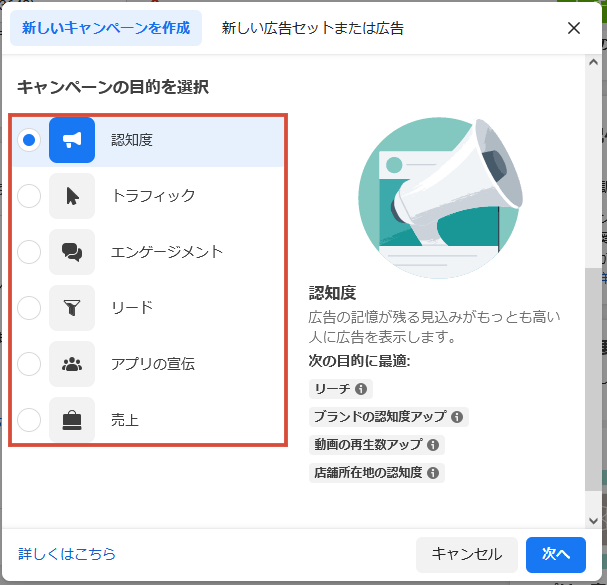
Task: Switch to 新しい広告セットまたは広告 tab
Action: click(312, 28)
